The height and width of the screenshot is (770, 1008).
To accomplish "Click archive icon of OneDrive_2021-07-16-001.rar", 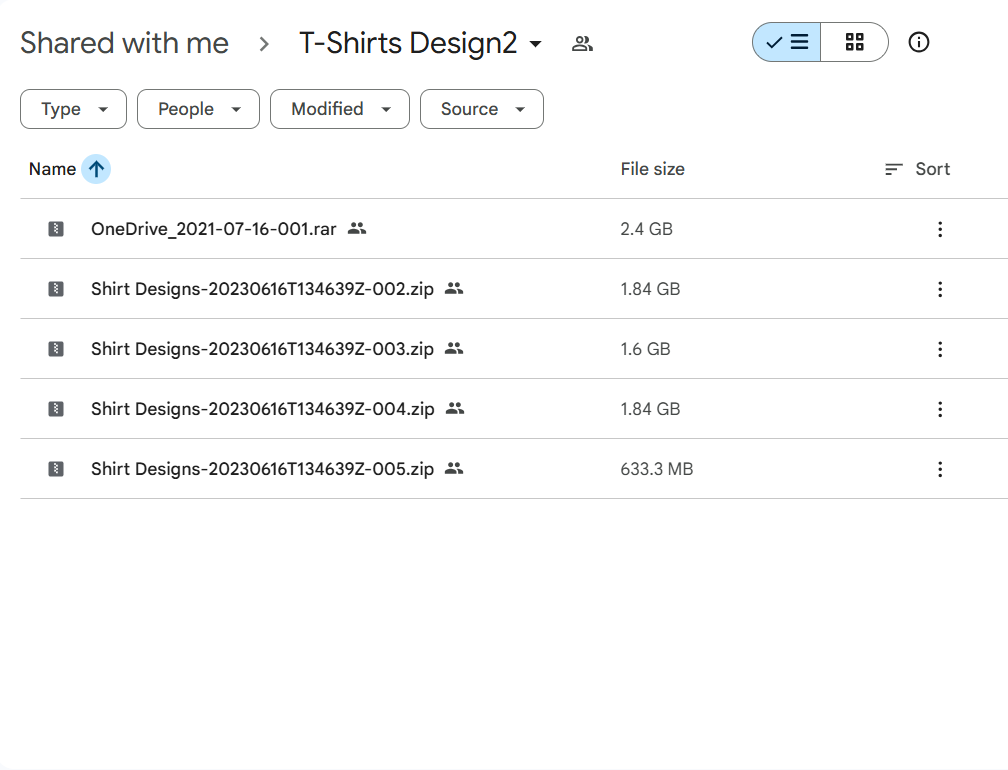I will [x=56, y=229].
